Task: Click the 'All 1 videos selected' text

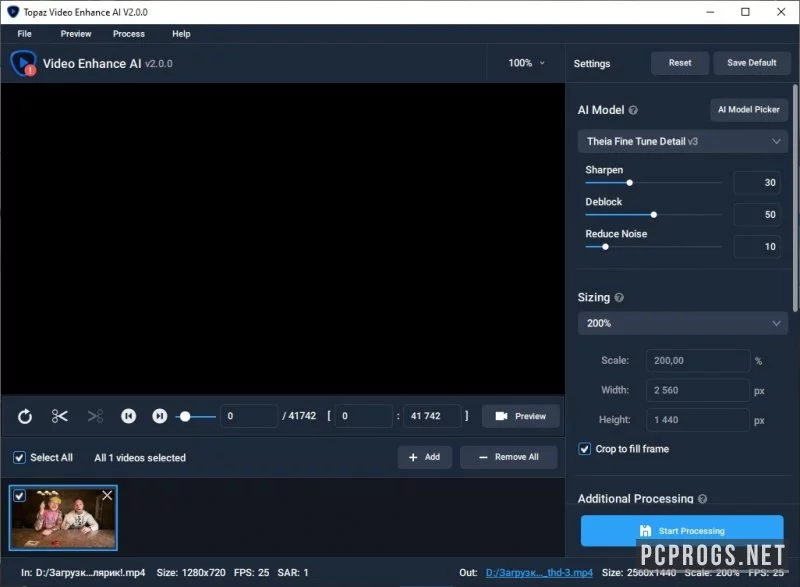Action: pyautogui.click(x=140, y=457)
